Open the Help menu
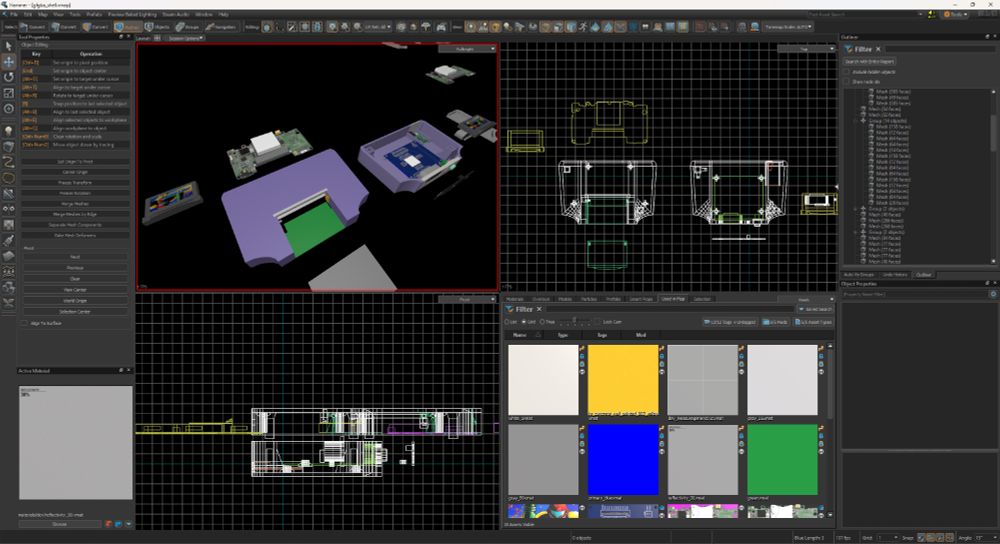 click(x=223, y=14)
